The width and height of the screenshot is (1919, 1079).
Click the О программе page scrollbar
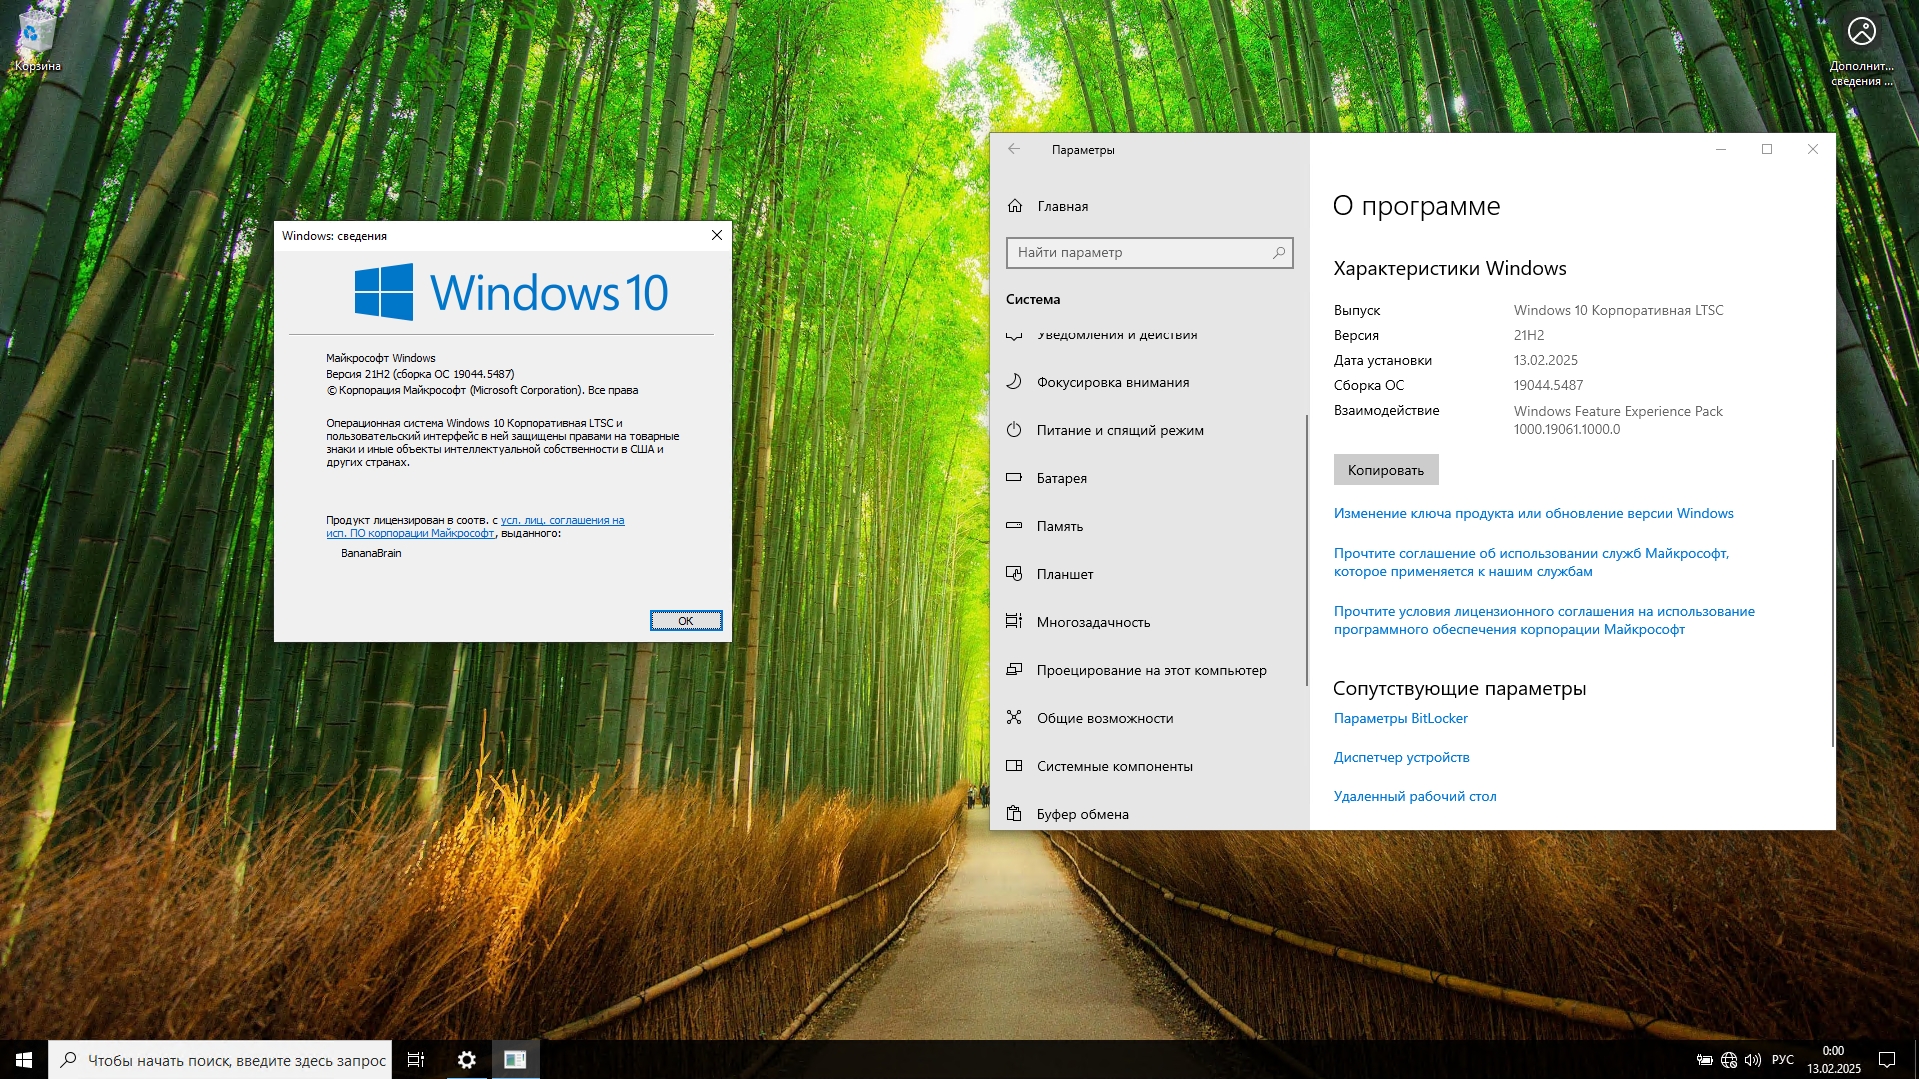click(x=1832, y=603)
